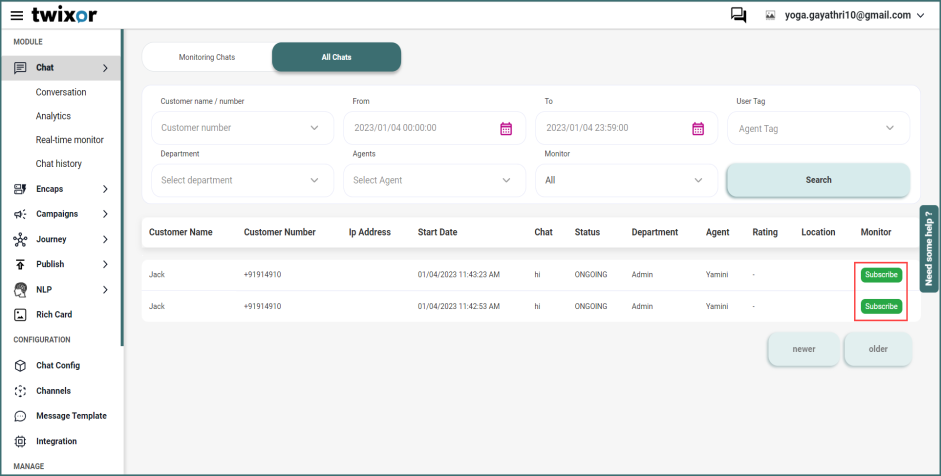Viewport: 941px width, 476px height.
Task: Open Real-time monitor in Chat submenu
Action: 69,140
